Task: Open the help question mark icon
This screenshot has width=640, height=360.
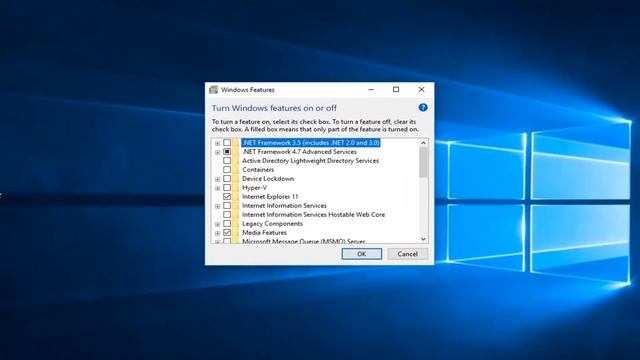Action: [x=423, y=108]
